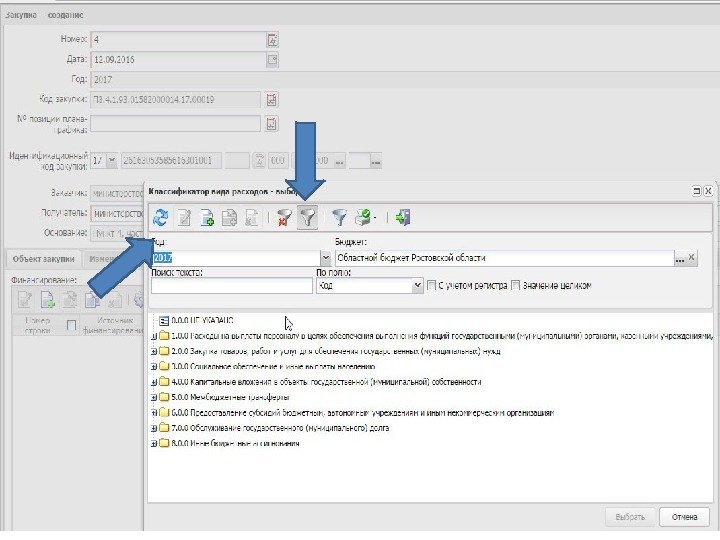Click the Выбрать button
This screenshot has height=540, width=720.
tap(630, 517)
